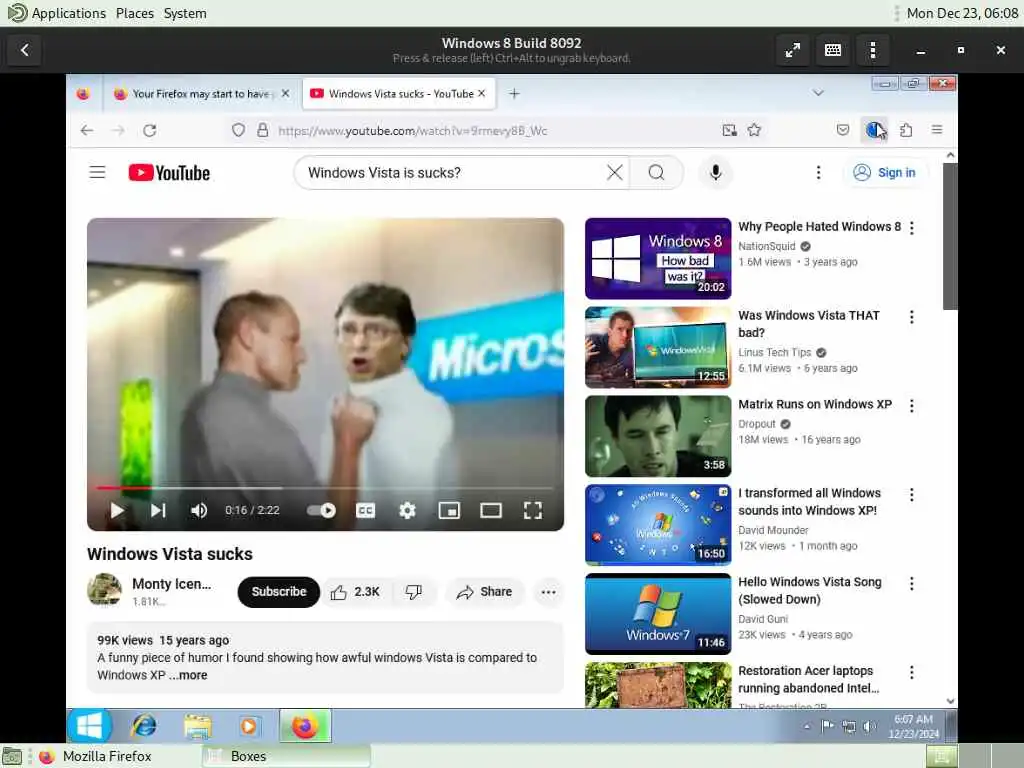This screenshot has width=1024, height=768.
Task: Go back in Boxes header
Action: click(24, 50)
